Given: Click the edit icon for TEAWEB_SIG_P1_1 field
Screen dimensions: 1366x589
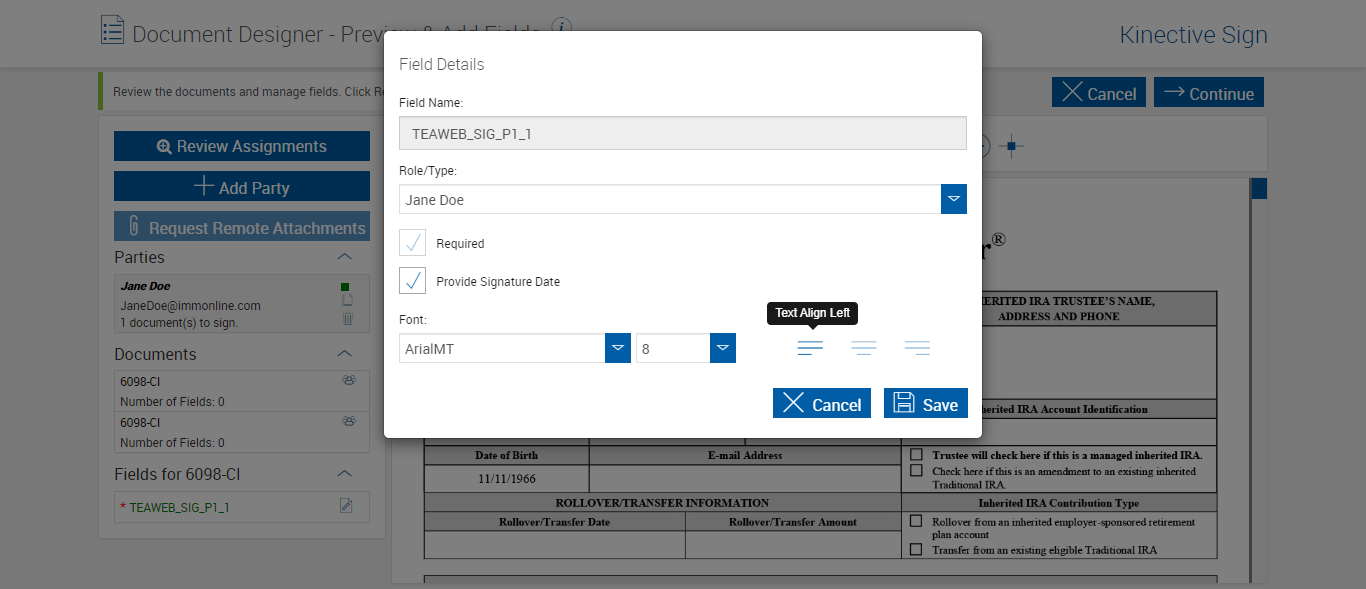Looking at the screenshot, I should tap(346, 506).
